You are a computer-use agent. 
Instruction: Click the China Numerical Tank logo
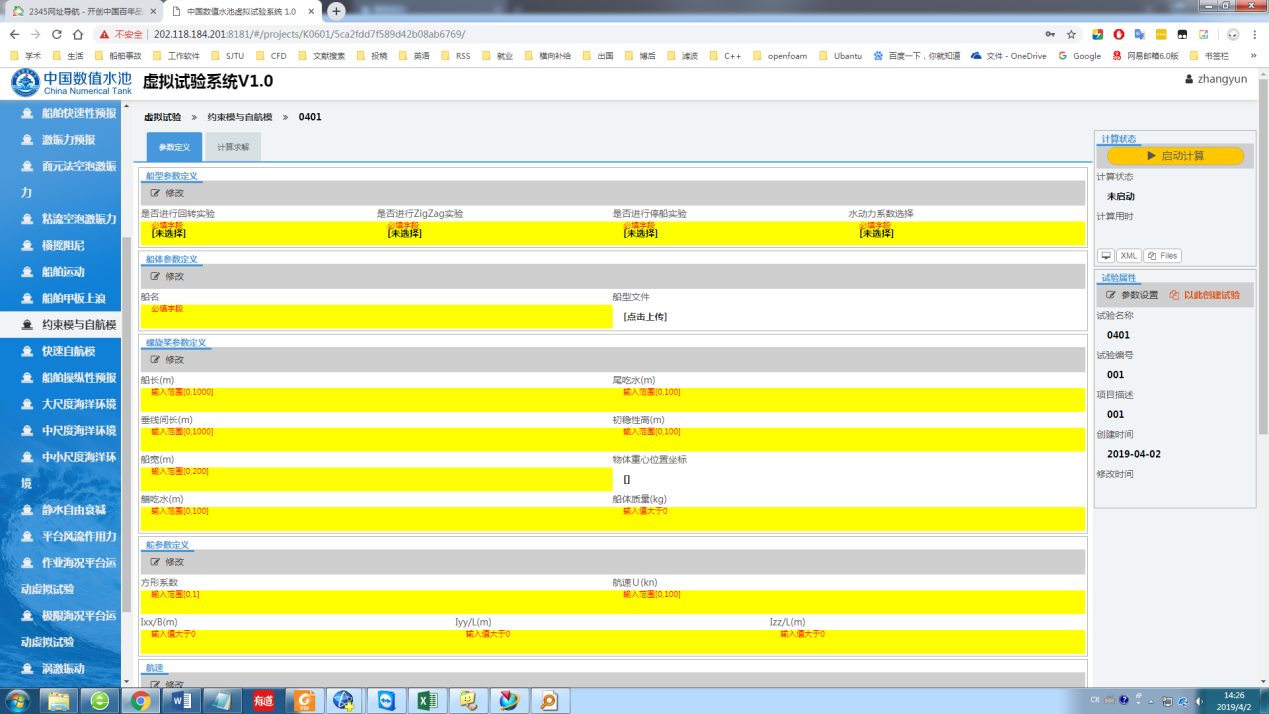click(x=70, y=83)
